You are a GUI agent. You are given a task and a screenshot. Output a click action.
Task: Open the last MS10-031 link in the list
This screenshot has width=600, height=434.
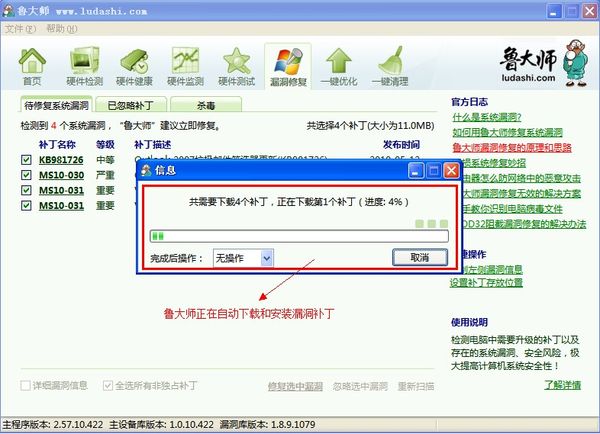pyautogui.click(x=62, y=206)
